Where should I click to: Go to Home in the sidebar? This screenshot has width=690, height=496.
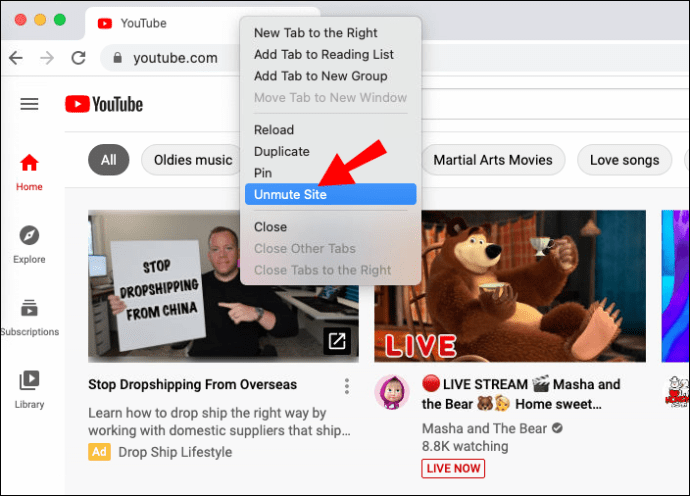(x=29, y=173)
